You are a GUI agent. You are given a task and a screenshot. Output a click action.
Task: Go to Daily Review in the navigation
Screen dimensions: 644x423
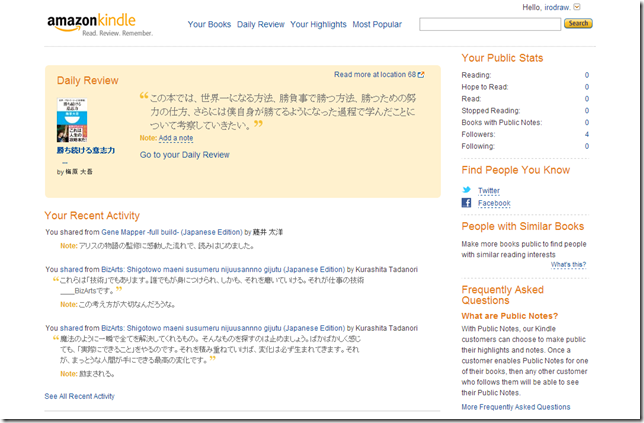pyautogui.click(x=260, y=25)
